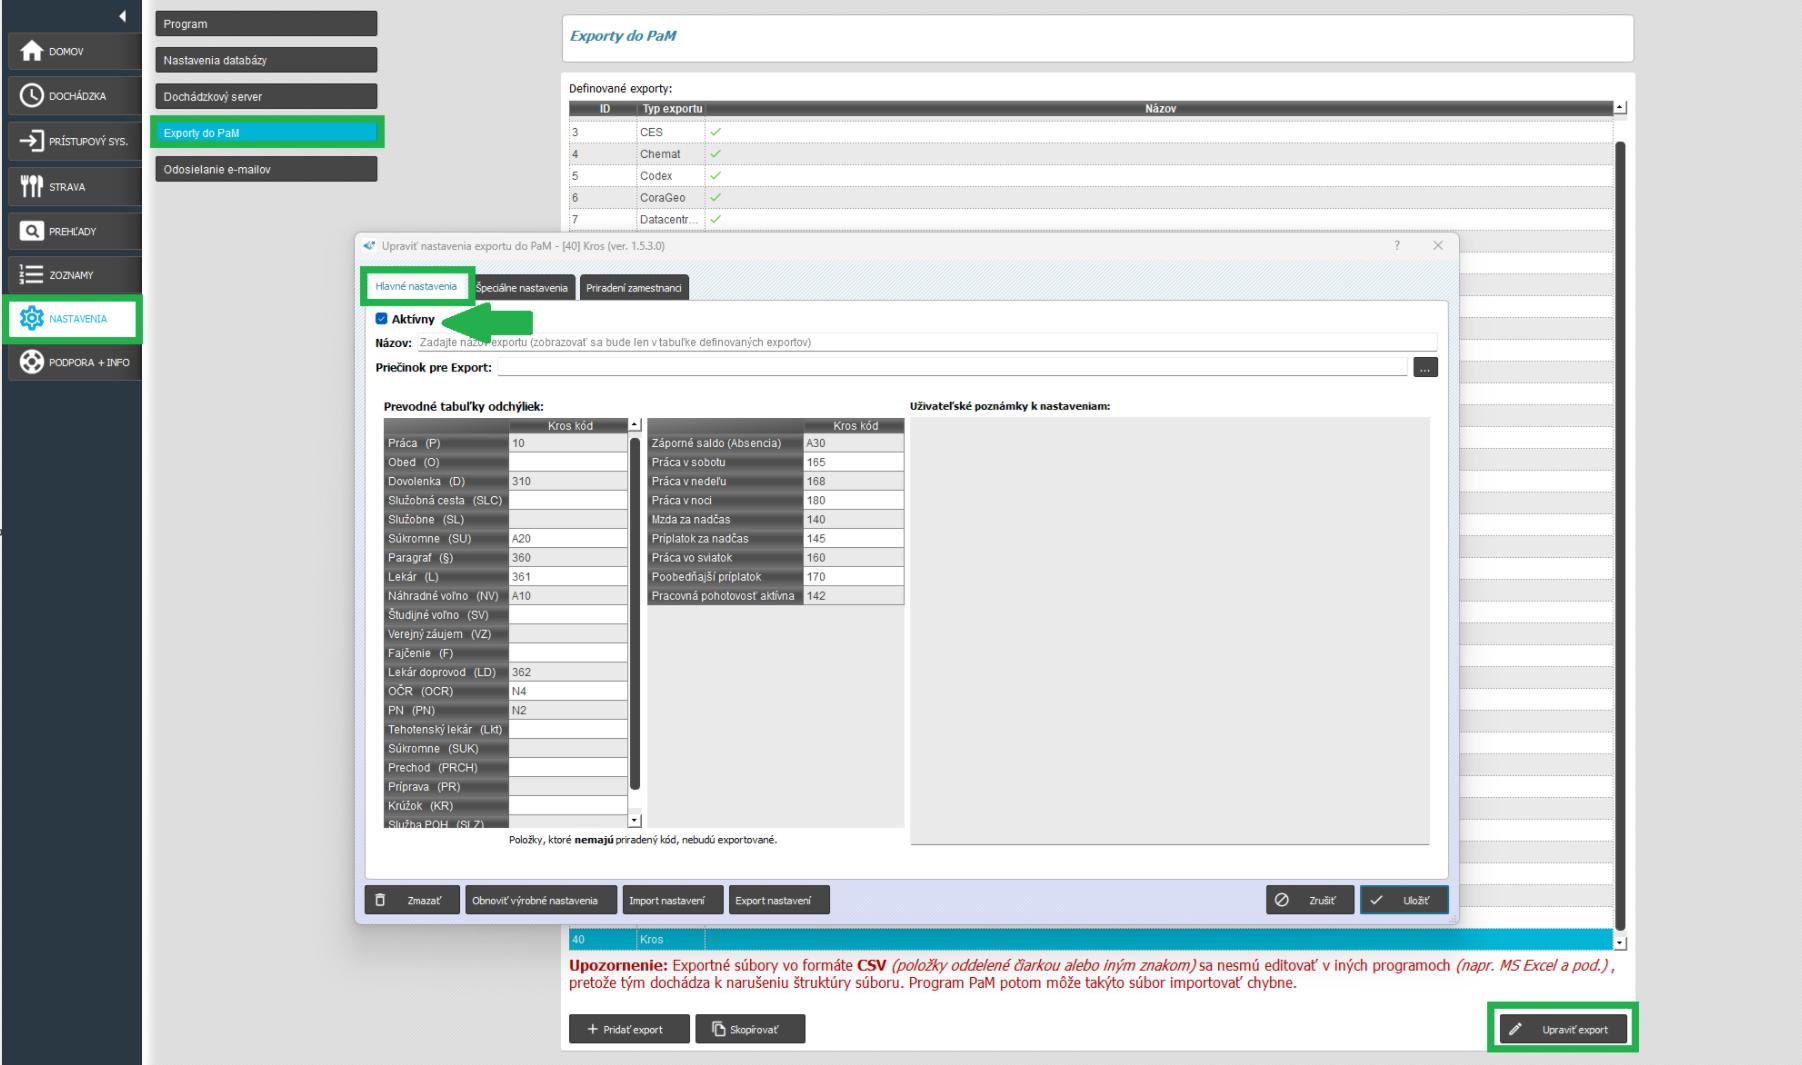Image resolution: width=1802 pixels, height=1065 pixels.
Task: Click the Názov input field
Action: (925, 342)
